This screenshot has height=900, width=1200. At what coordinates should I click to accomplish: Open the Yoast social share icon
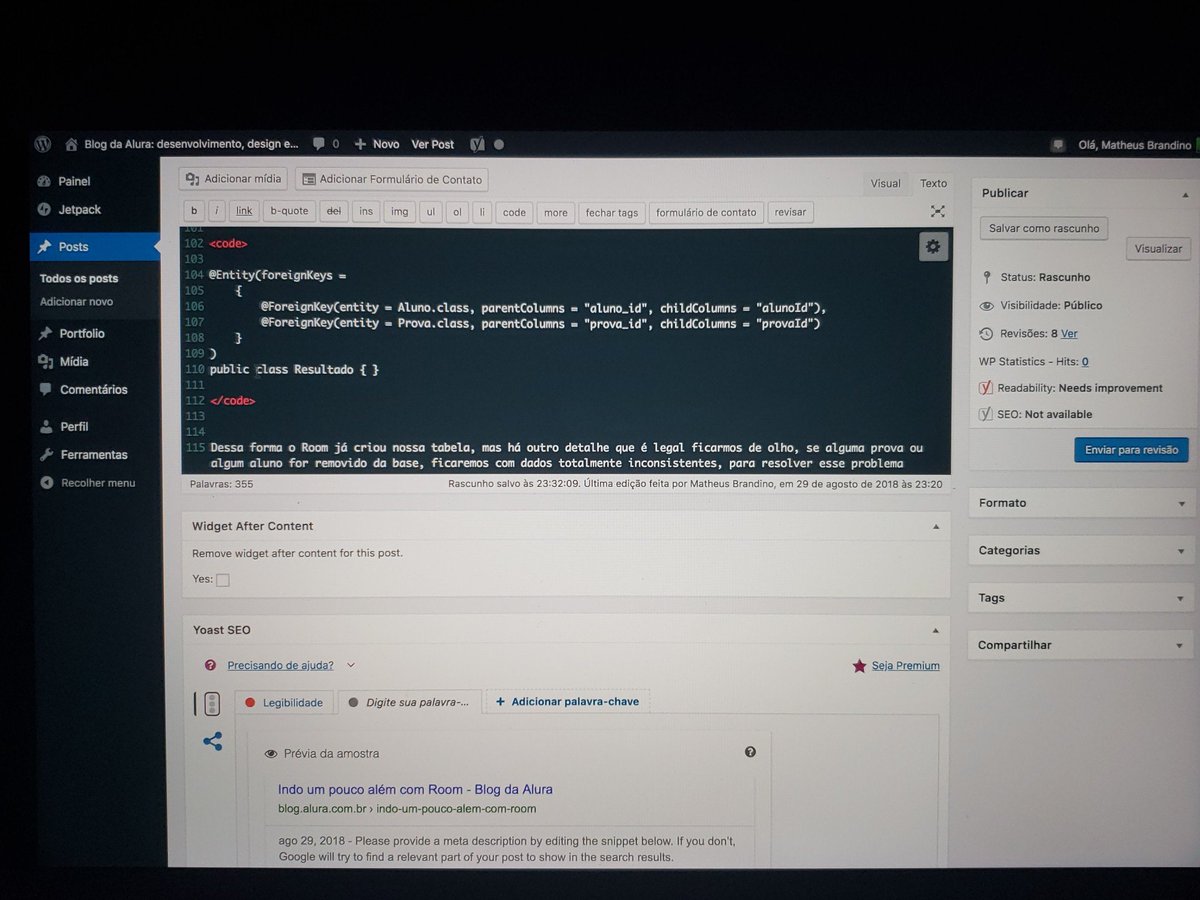[x=212, y=742]
